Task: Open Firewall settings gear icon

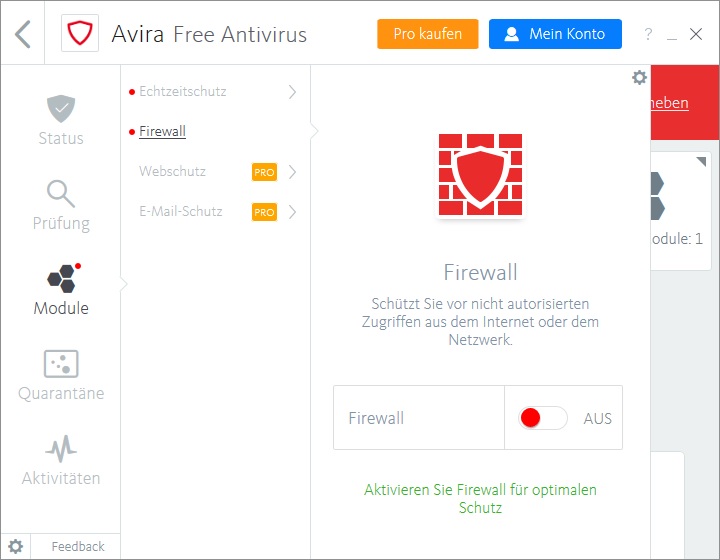Action: pyautogui.click(x=639, y=78)
